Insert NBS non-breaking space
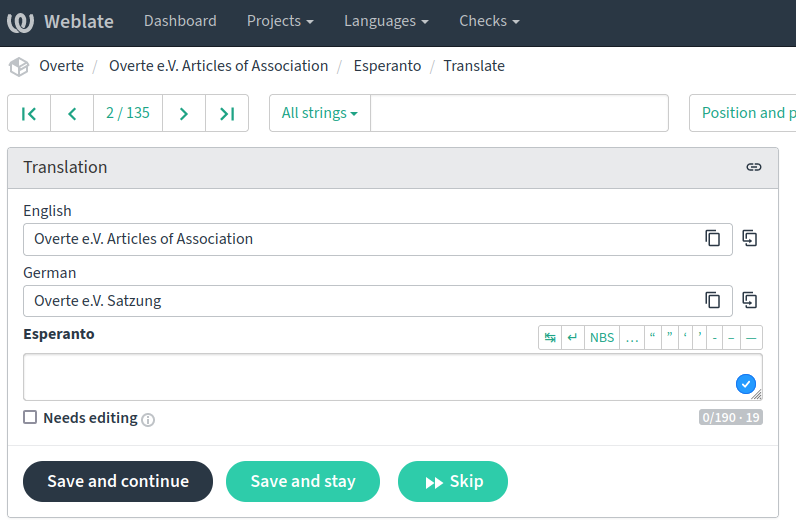This screenshot has width=796, height=532. tap(602, 338)
